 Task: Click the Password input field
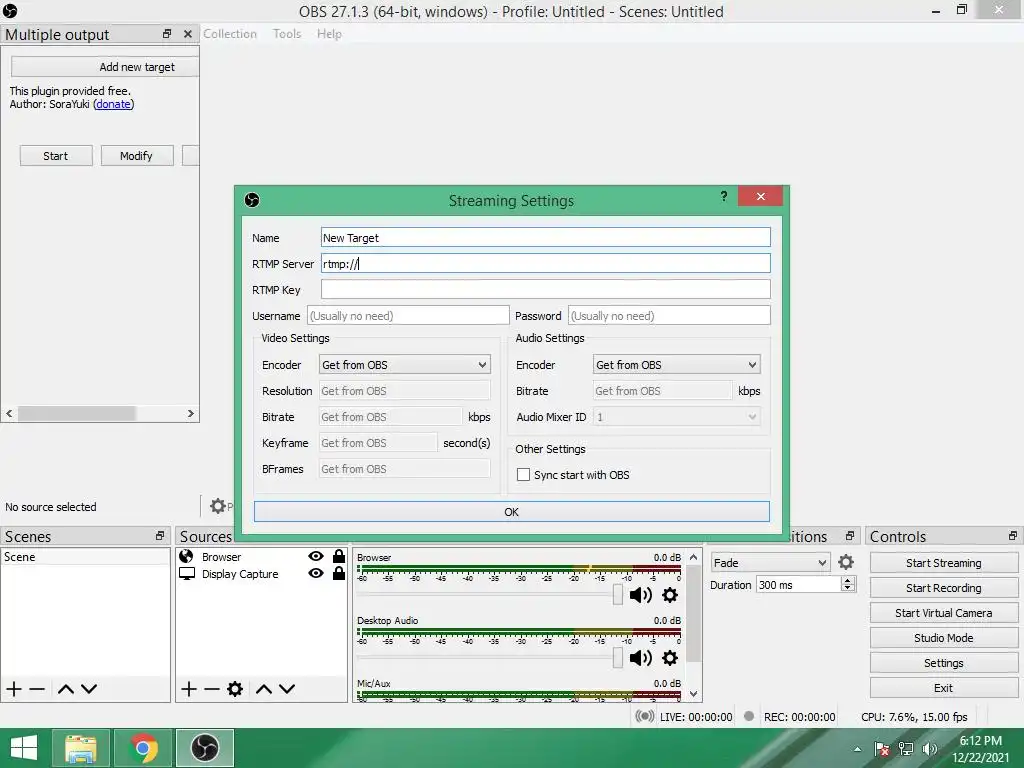click(669, 315)
